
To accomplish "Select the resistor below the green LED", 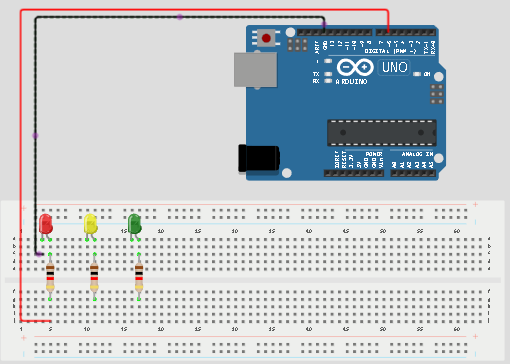I will 139,277.
